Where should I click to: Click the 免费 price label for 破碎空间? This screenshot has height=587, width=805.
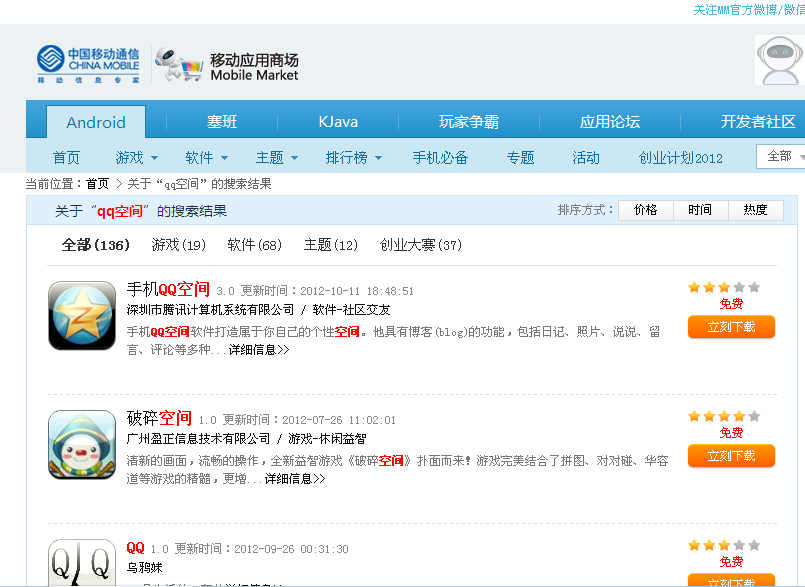click(x=731, y=433)
